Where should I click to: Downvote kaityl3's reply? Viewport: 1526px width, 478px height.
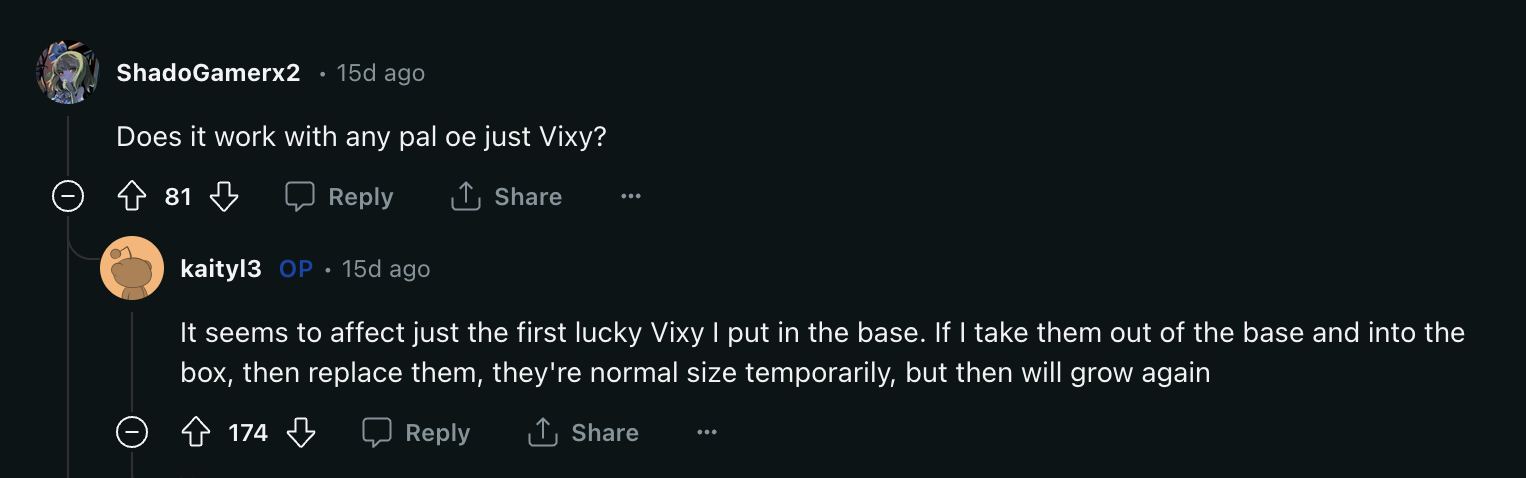coord(301,433)
